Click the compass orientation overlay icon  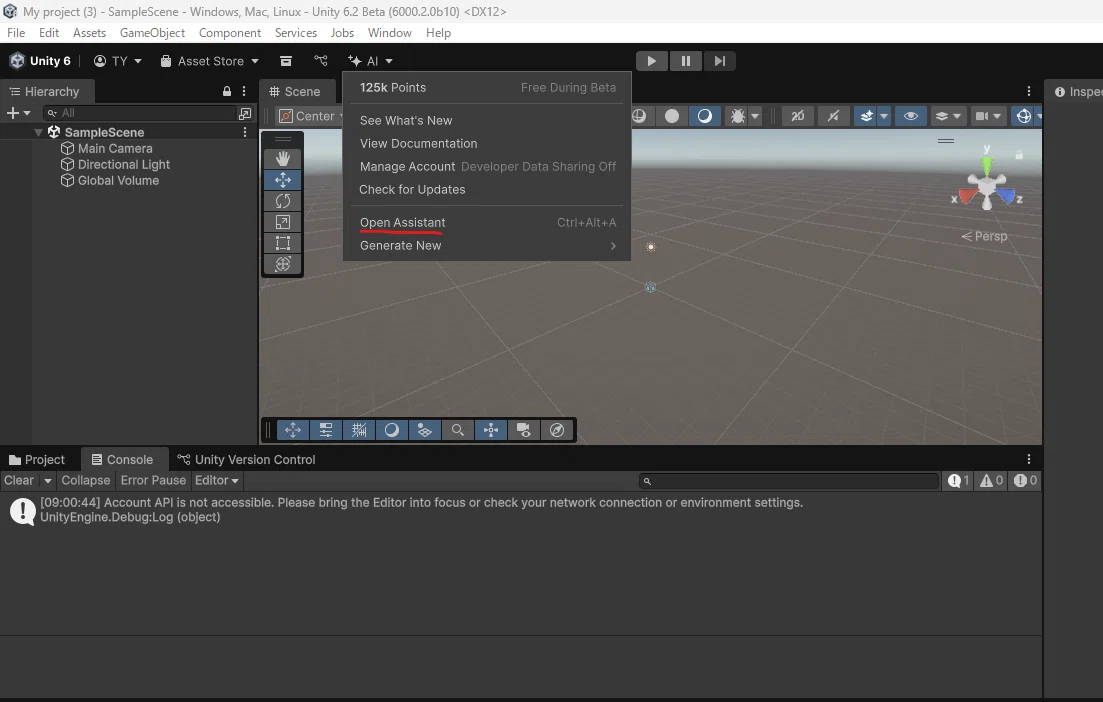click(x=557, y=430)
